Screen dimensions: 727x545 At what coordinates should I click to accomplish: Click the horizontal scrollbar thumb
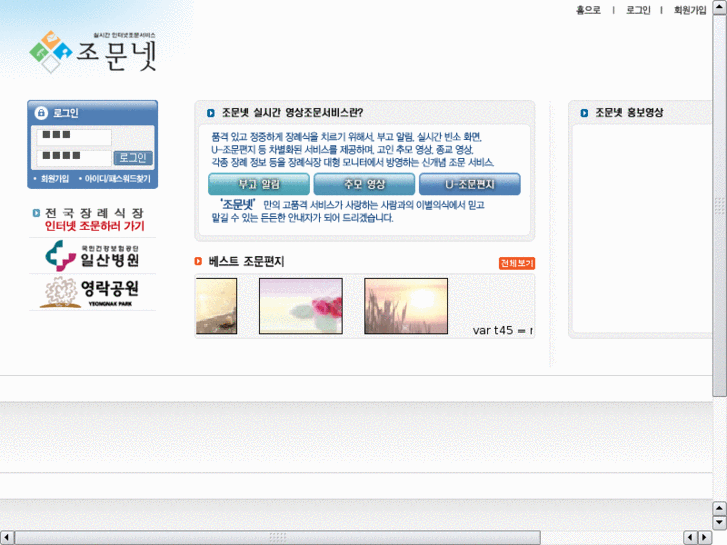(x=277, y=537)
